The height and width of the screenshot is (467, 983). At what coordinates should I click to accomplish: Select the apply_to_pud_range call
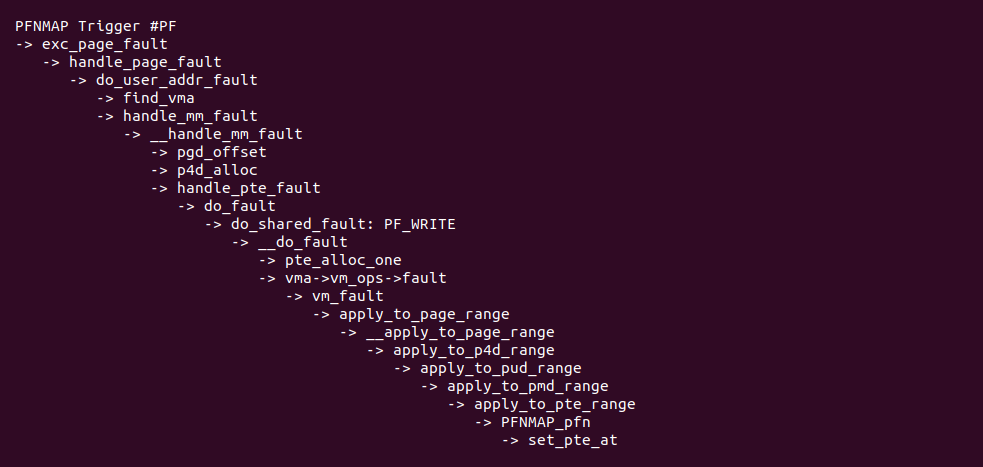coord(500,368)
